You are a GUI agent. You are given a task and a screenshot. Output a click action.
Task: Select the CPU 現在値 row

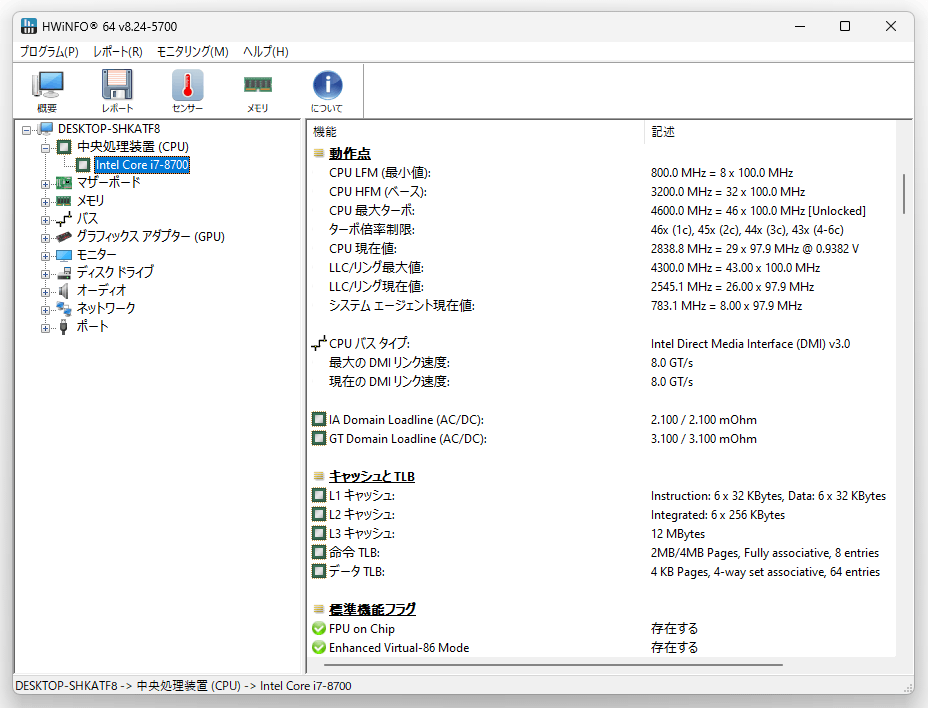(x=601, y=249)
